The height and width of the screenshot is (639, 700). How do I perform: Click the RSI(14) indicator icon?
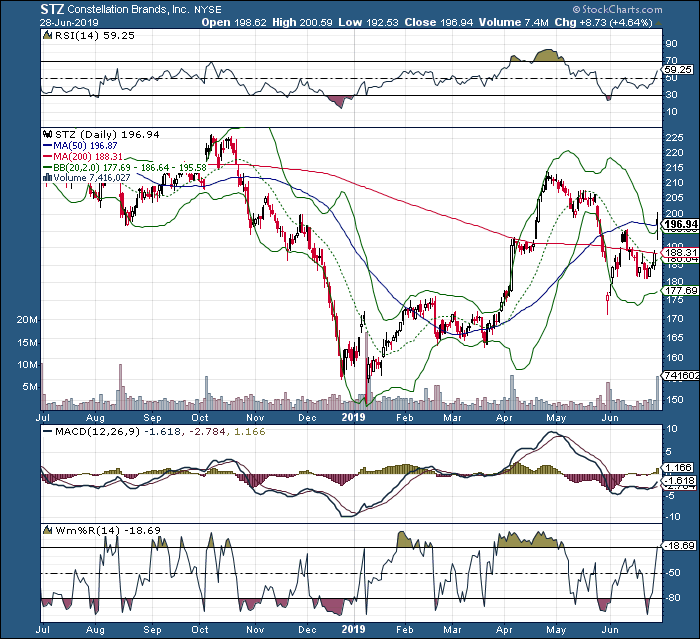pos(47,36)
